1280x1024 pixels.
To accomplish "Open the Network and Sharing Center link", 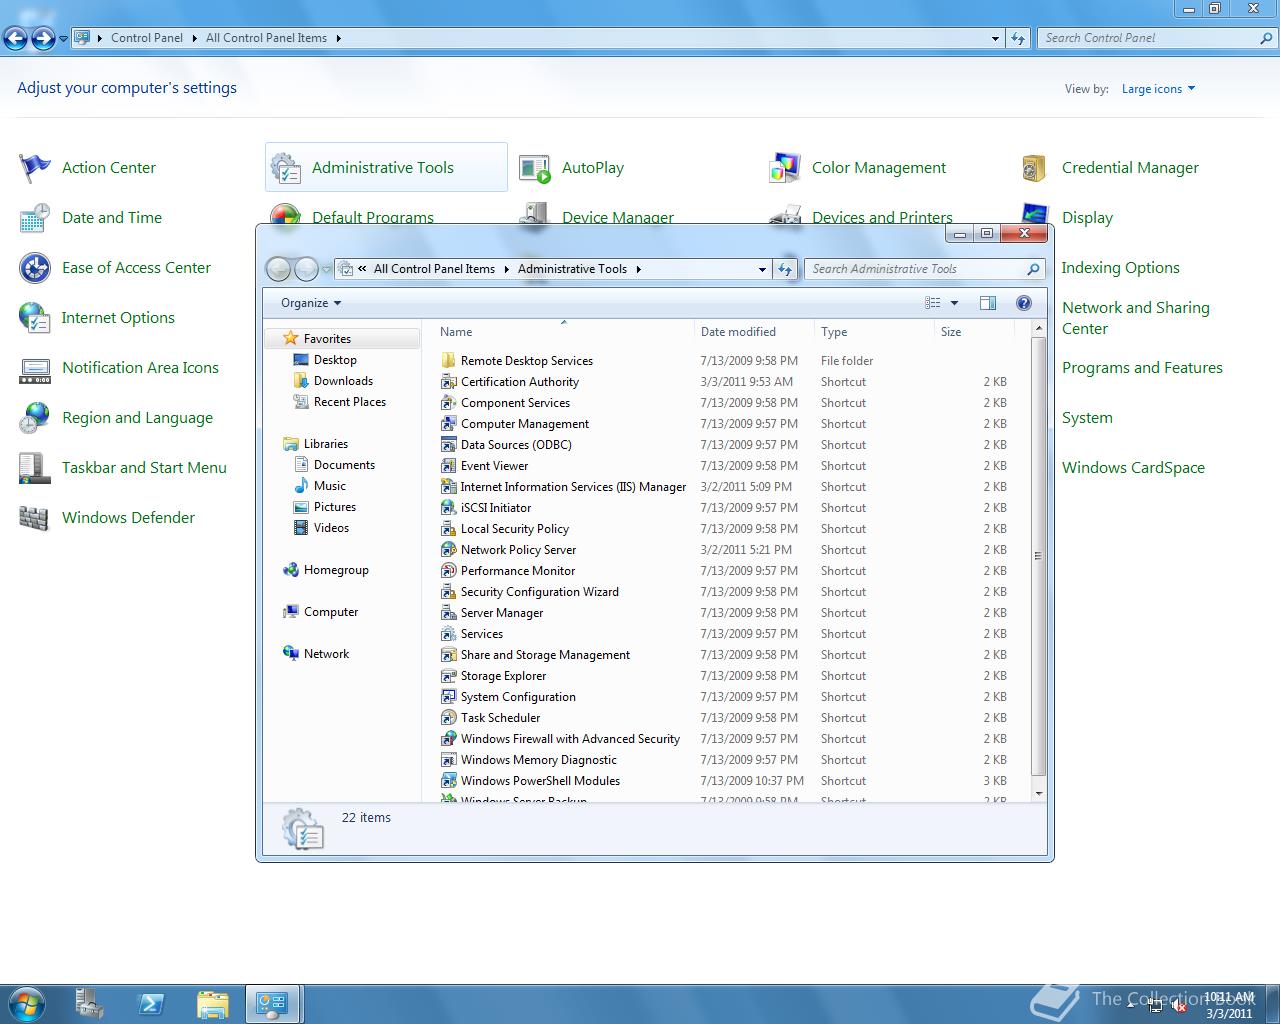I will pyautogui.click(x=1135, y=318).
